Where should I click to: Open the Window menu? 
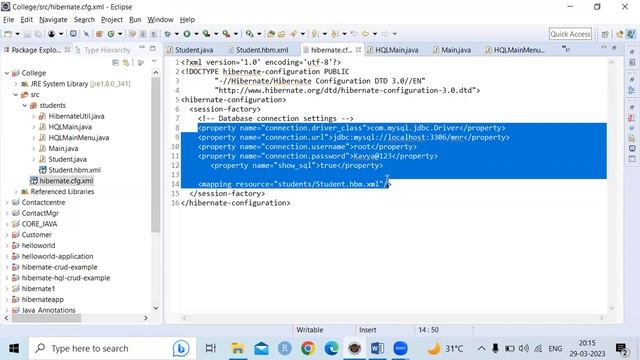point(160,20)
